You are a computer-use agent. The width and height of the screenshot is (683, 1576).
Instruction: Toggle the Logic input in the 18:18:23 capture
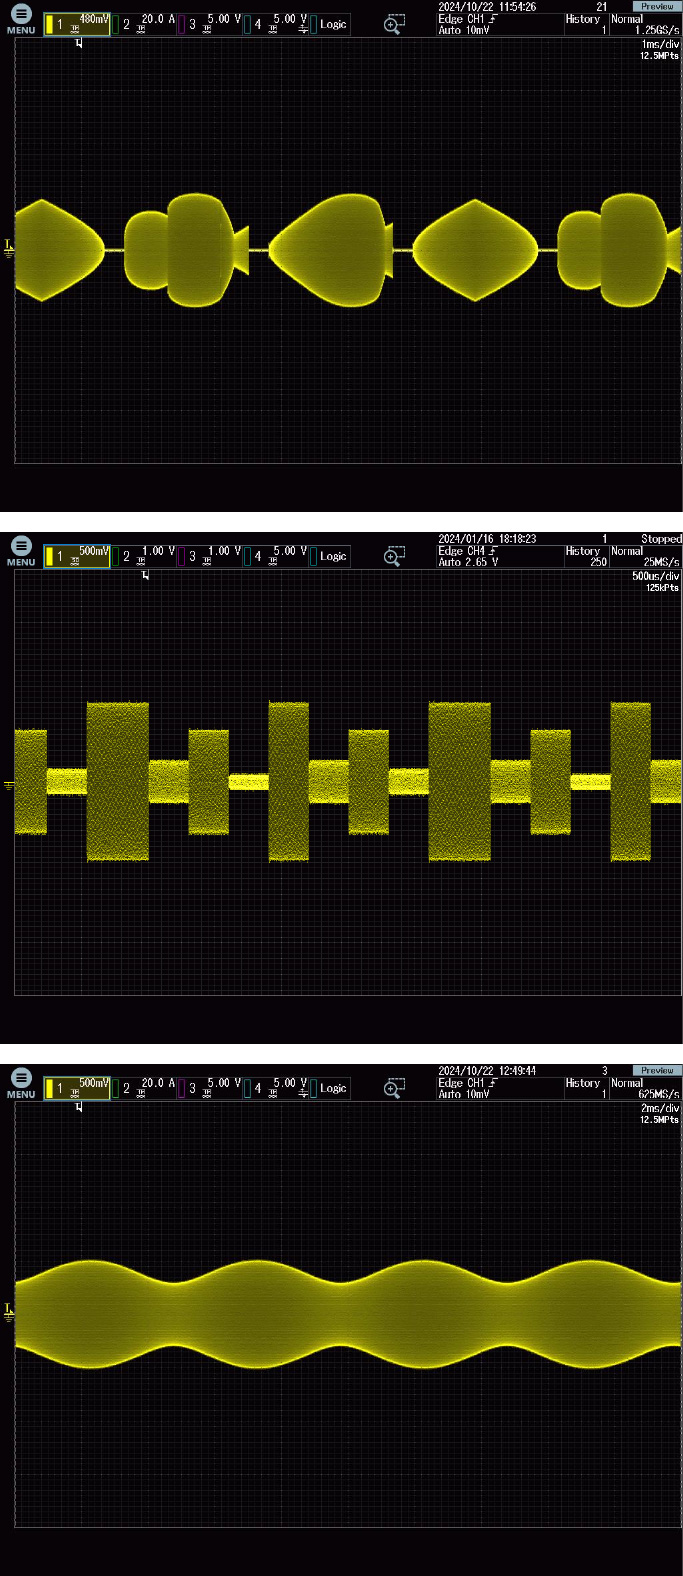pyautogui.click(x=329, y=556)
